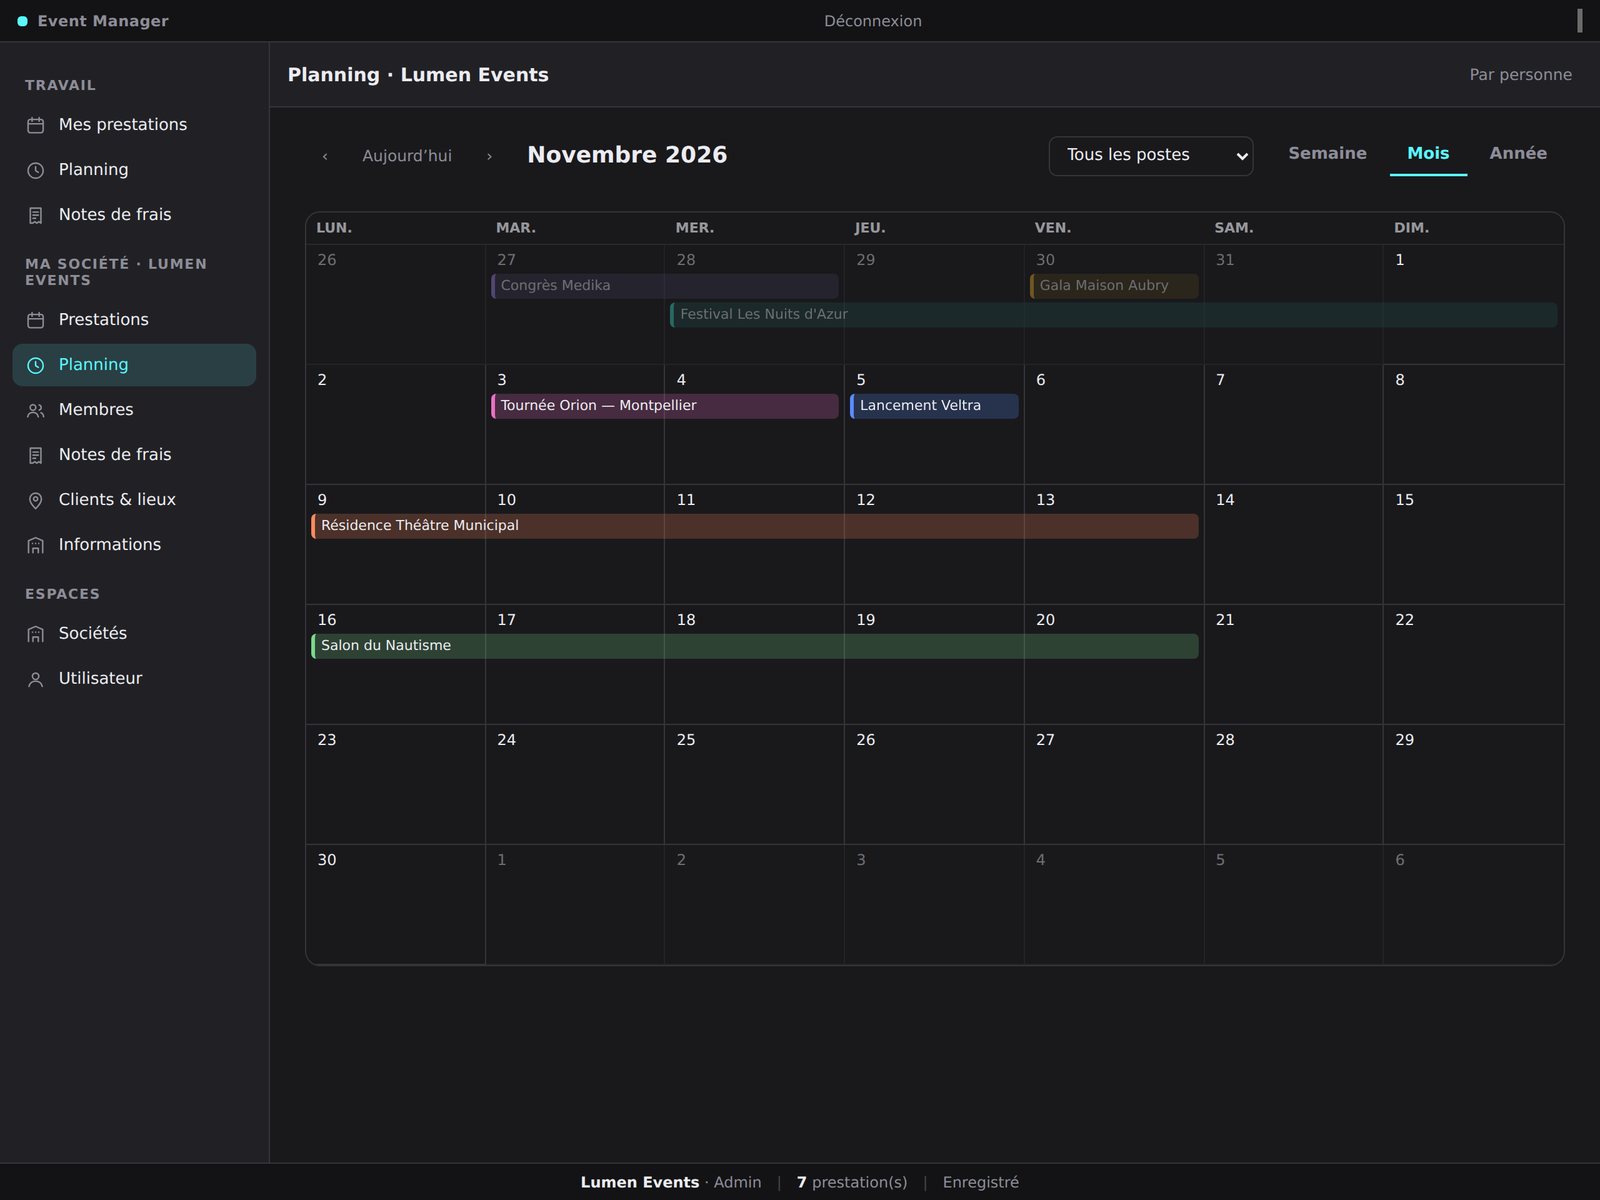Click the Clients & lieux location pin icon
Viewport: 1600px width, 1200px height.
click(36, 500)
